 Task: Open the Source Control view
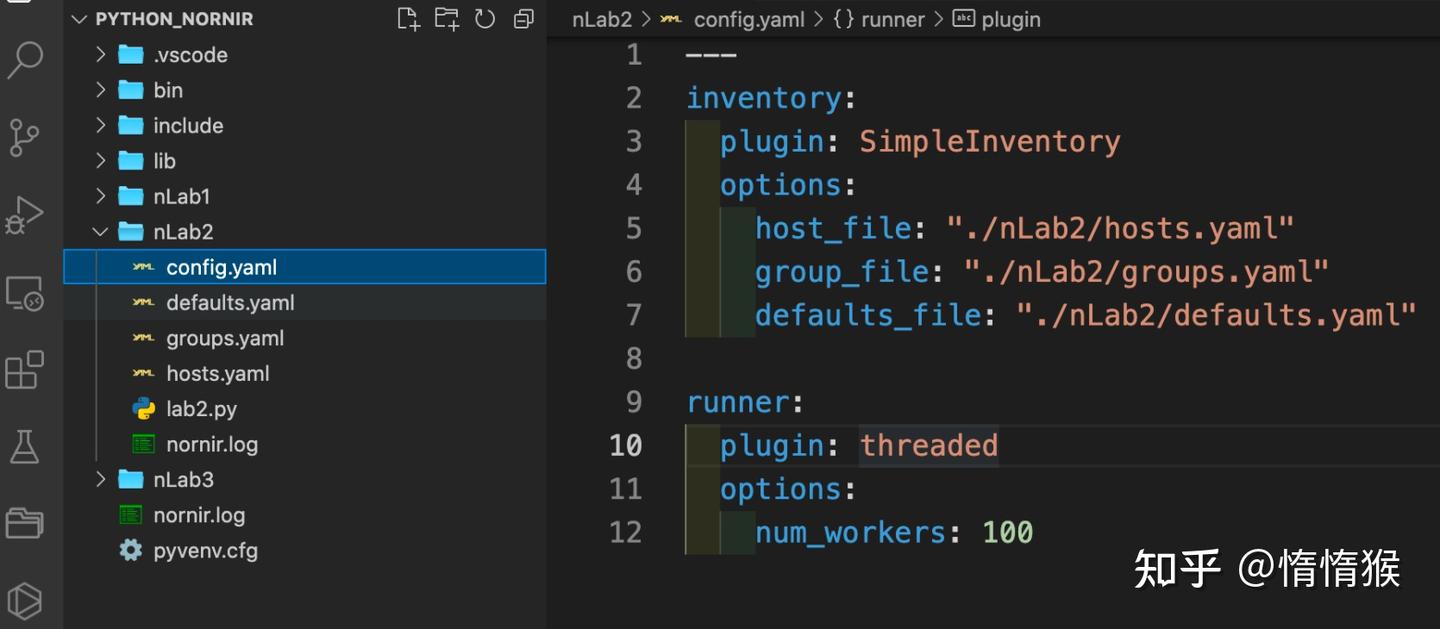click(x=25, y=137)
